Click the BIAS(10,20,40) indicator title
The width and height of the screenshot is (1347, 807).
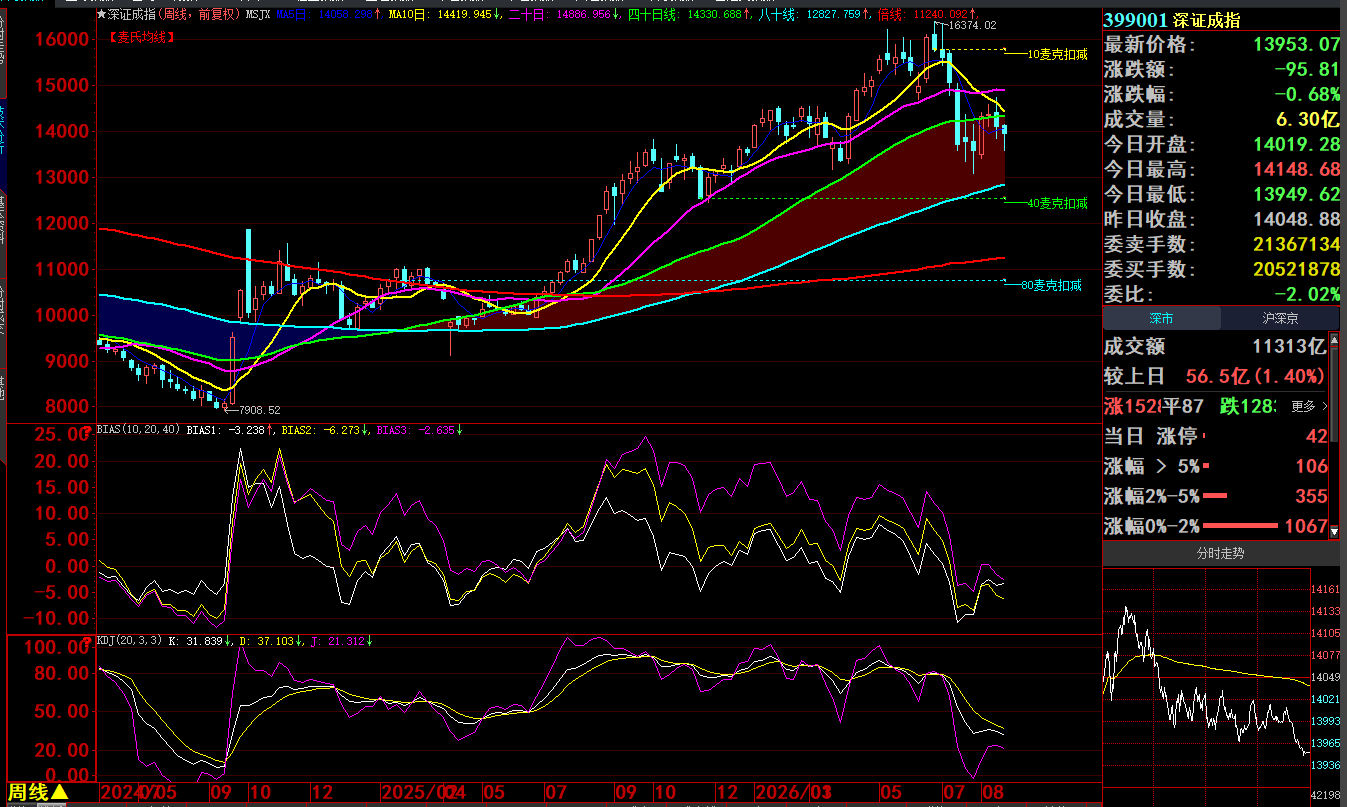point(139,430)
